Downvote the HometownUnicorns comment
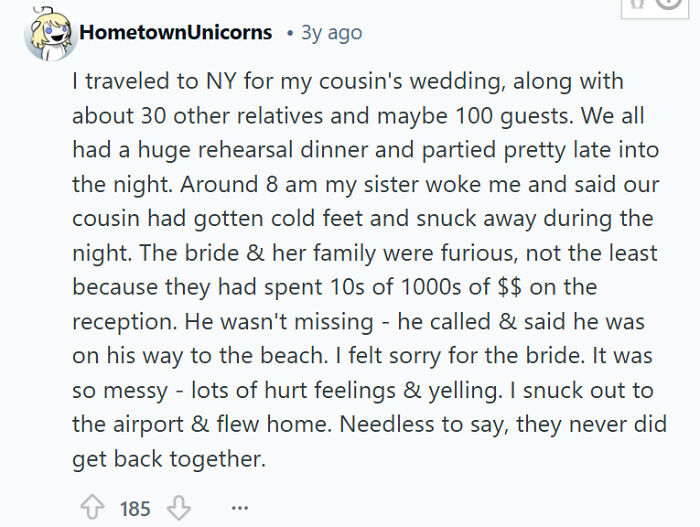Screen dimensions: 700x527 [x=176, y=508]
